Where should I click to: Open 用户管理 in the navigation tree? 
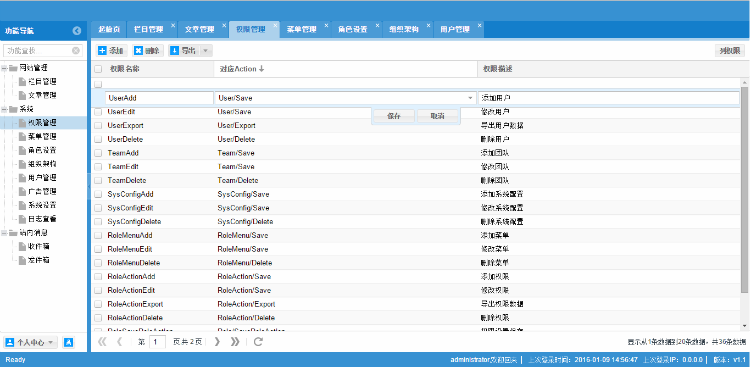click(x=42, y=178)
